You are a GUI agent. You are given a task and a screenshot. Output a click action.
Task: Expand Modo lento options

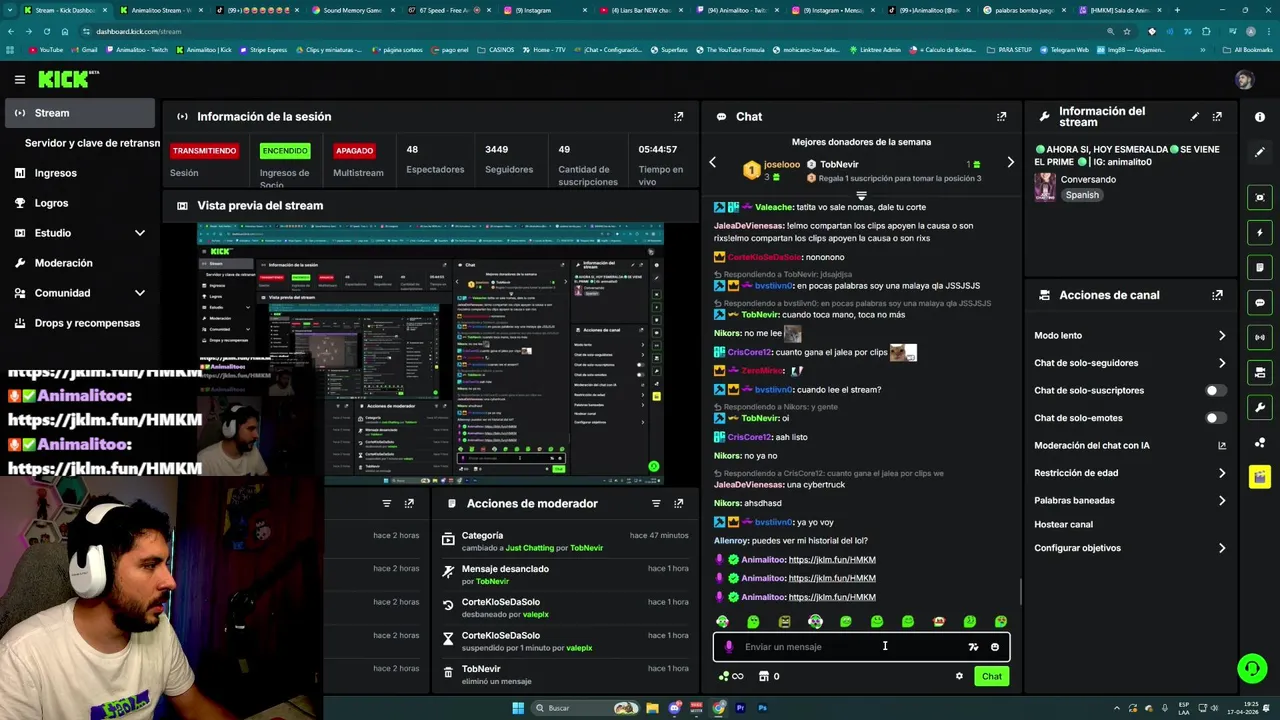[1221, 335]
